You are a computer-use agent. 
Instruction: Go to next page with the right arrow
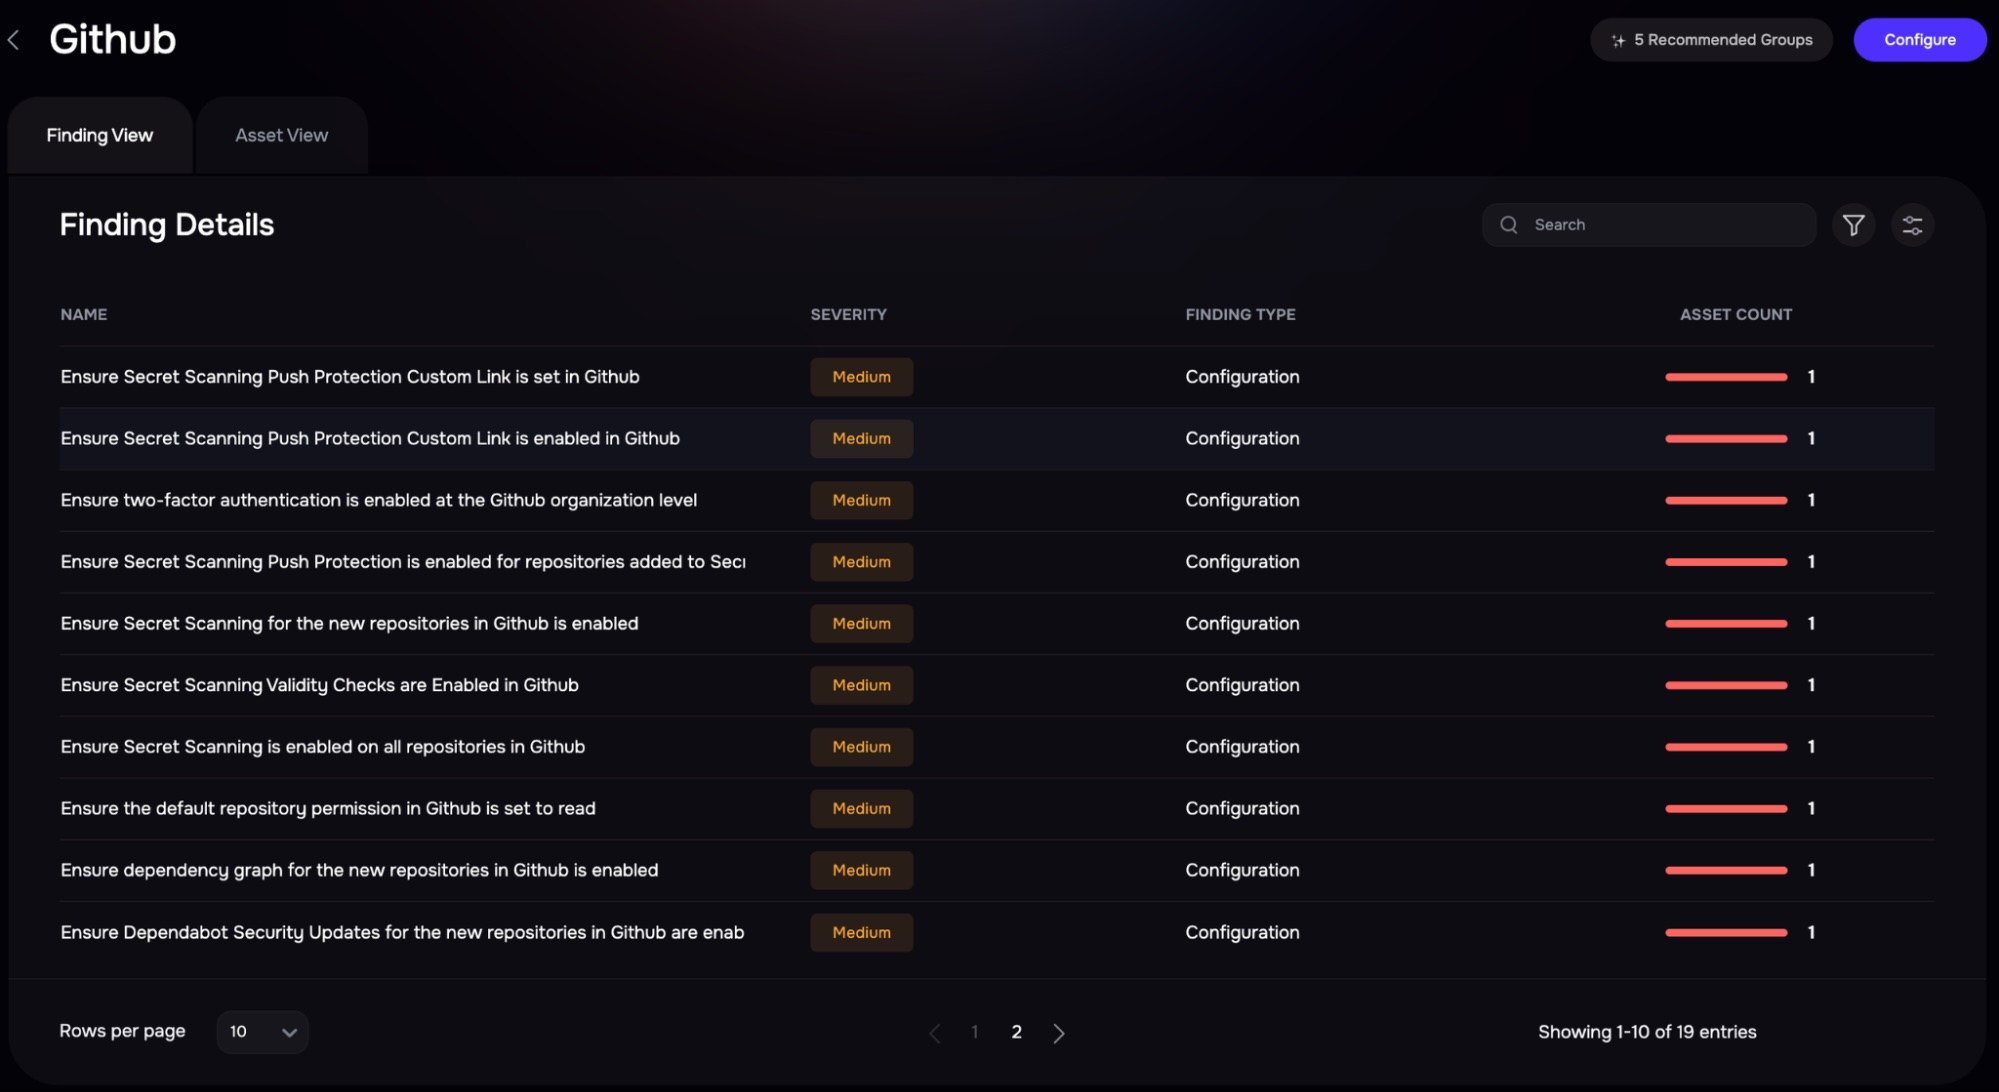[x=1059, y=1031]
